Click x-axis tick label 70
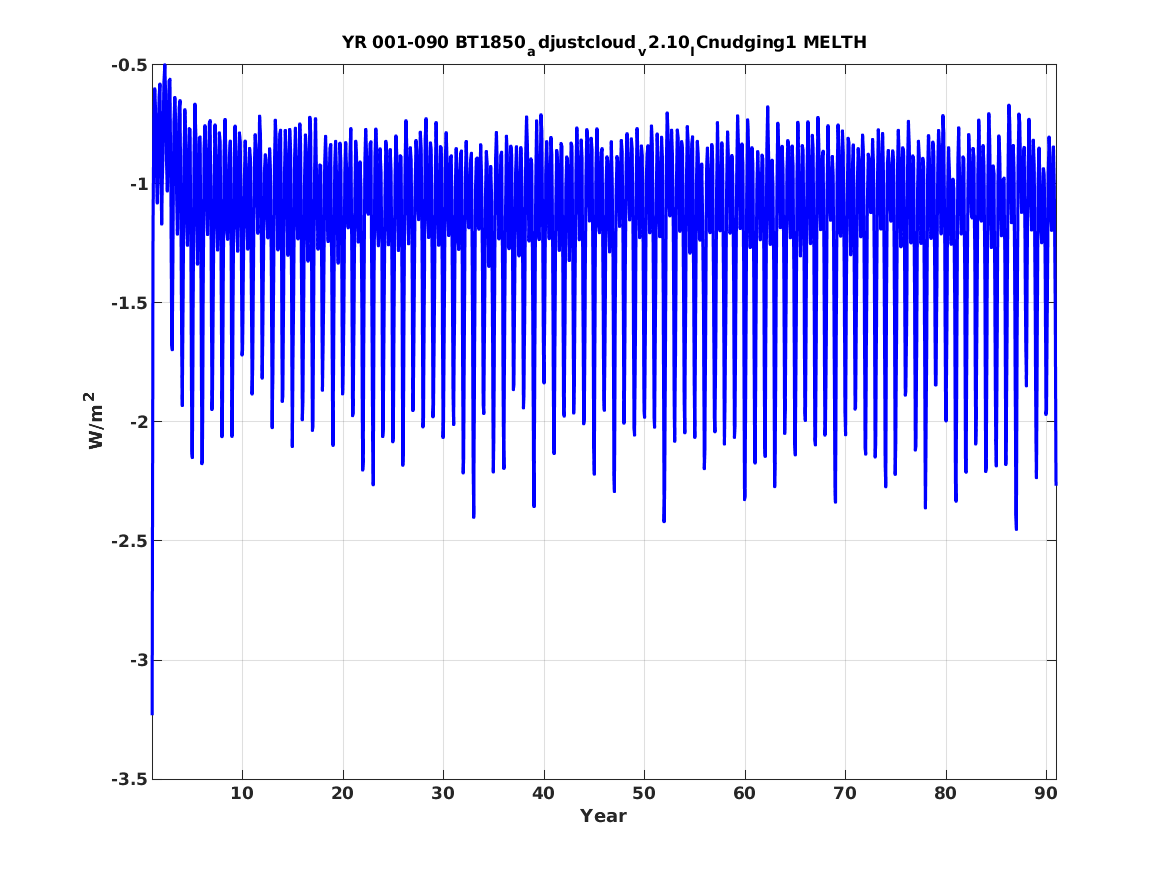Screen dimensions: 1167x875 coord(845,793)
